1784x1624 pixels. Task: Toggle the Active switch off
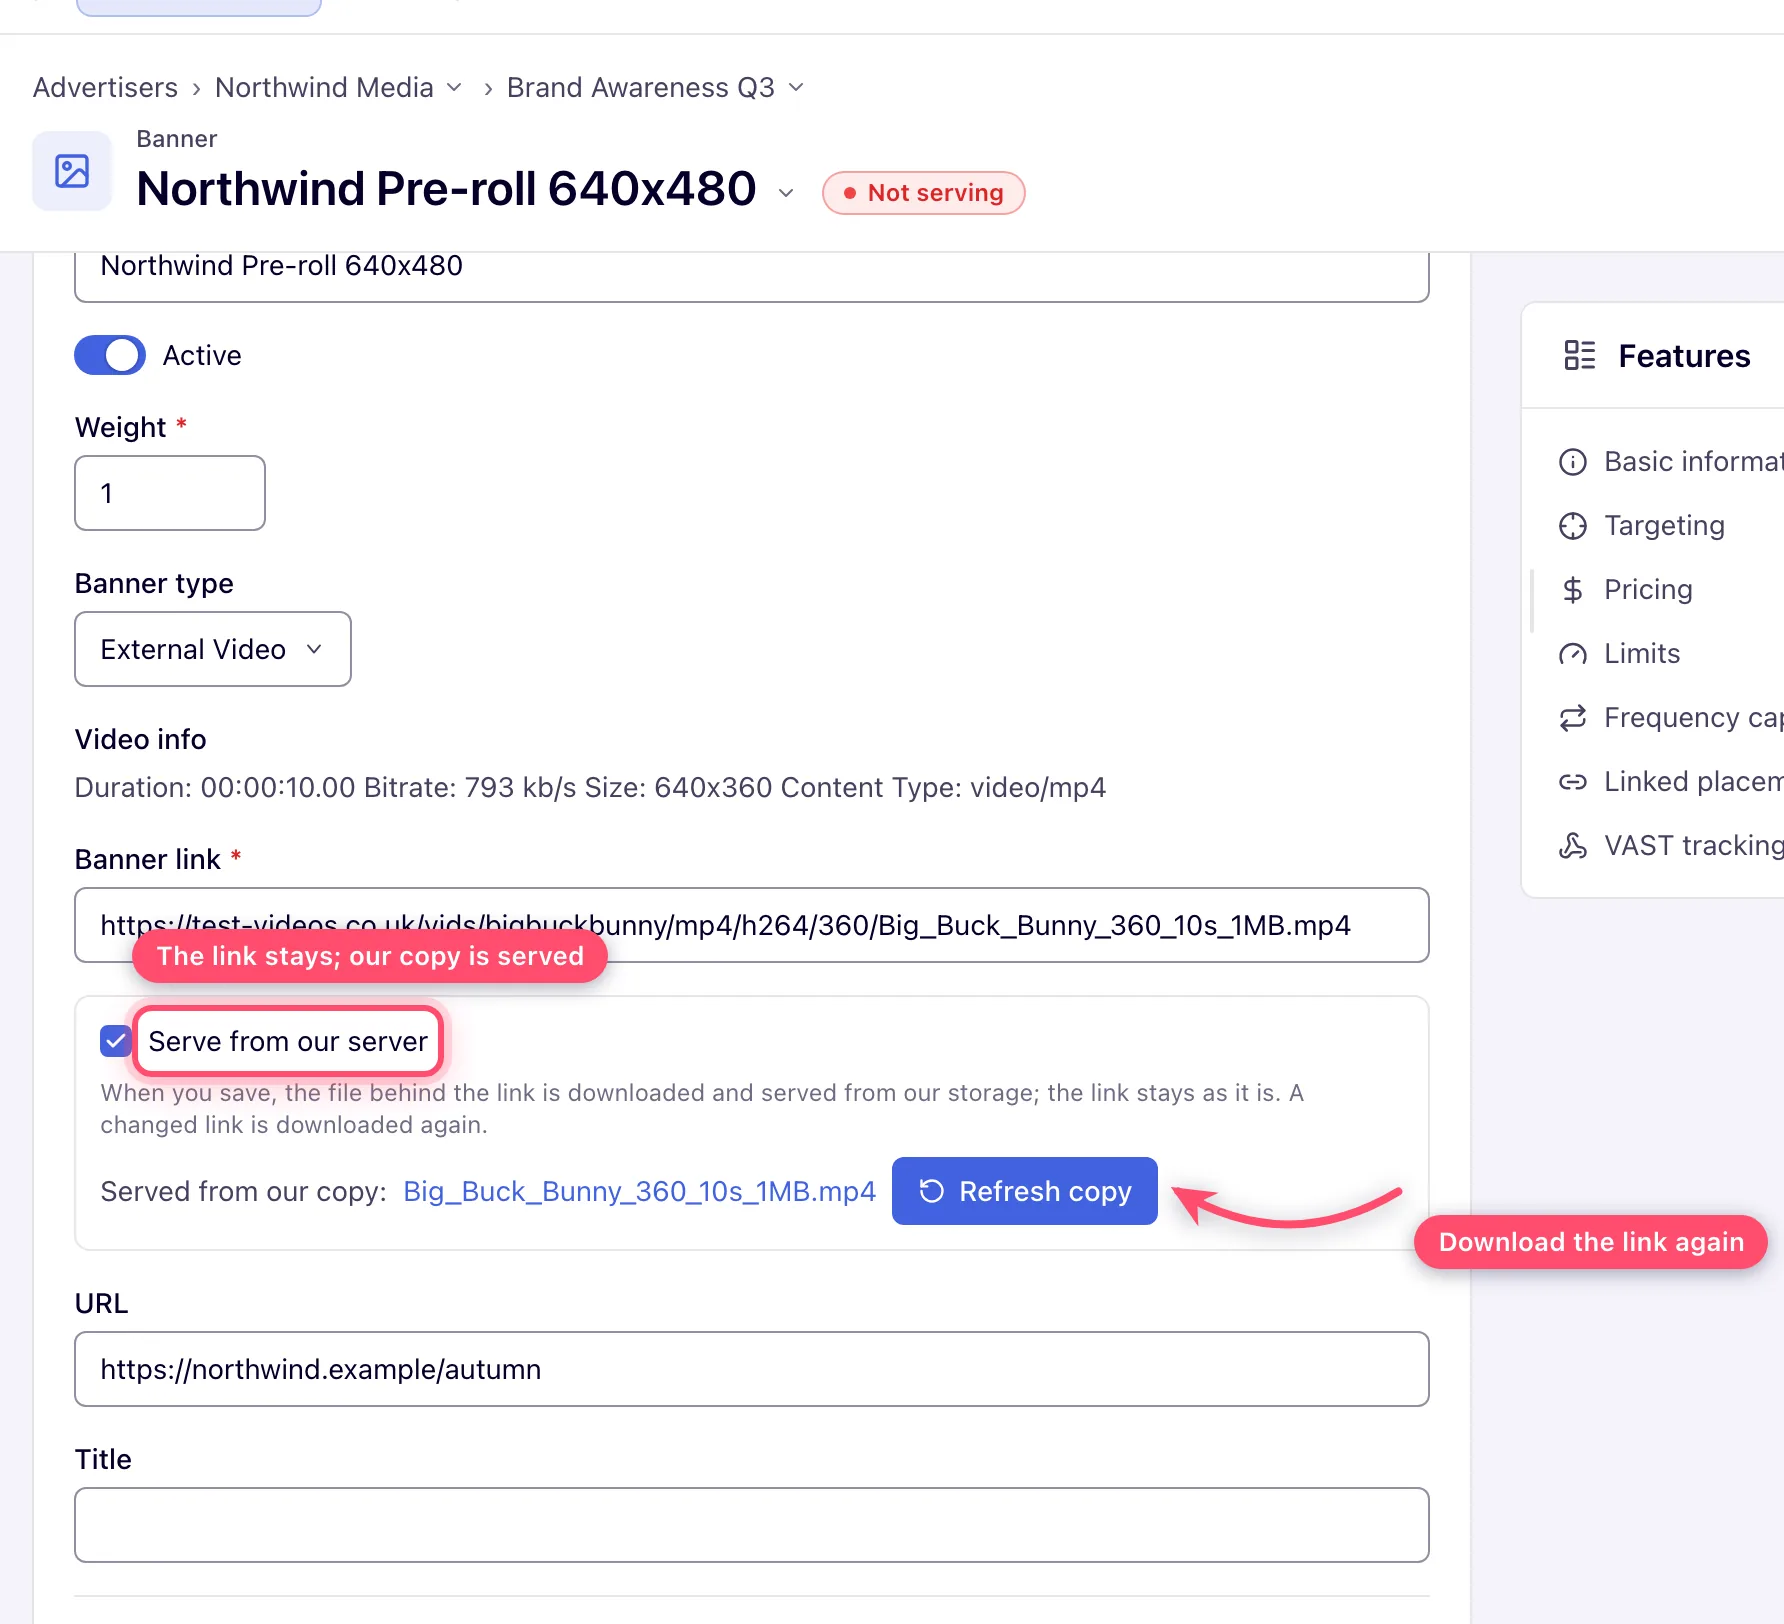[110, 355]
